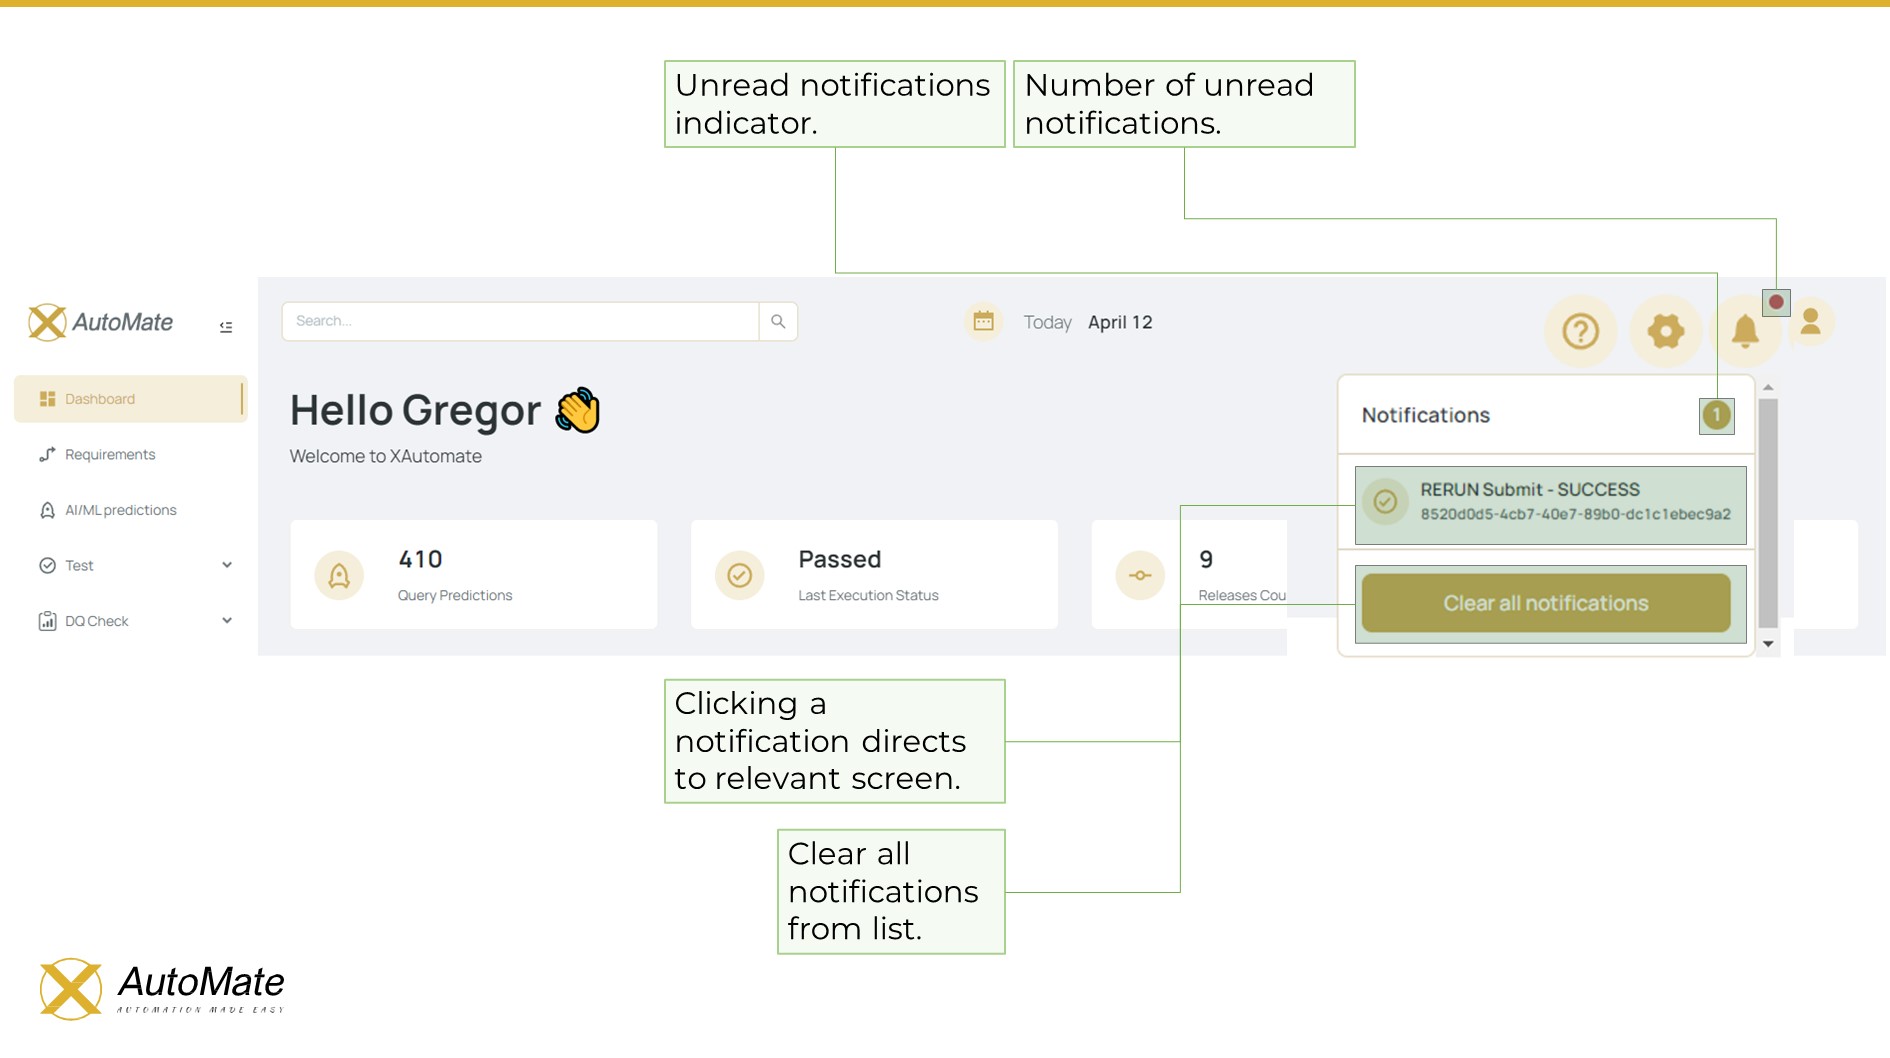Open the user profile icon
The image size is (1890, 1058).
pyautogui.click(x=1810, y=322)
